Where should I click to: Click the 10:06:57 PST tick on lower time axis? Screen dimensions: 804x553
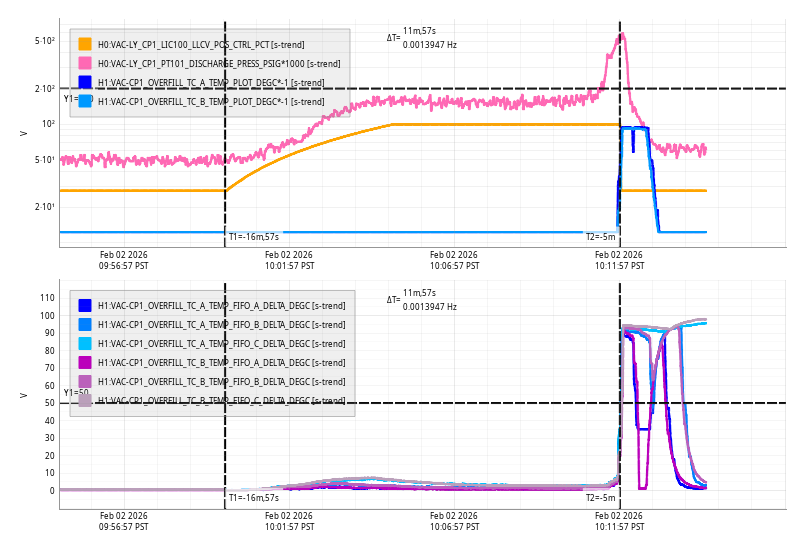pyautogui.click(x=455, y=522)
